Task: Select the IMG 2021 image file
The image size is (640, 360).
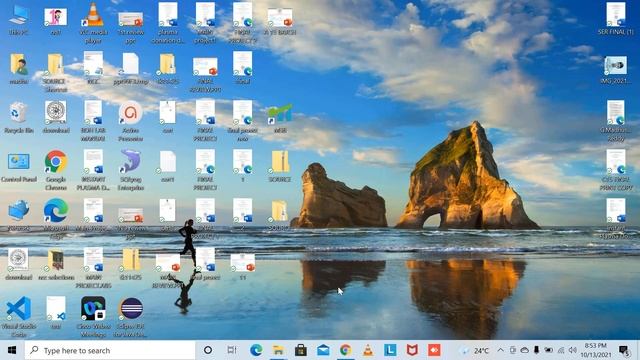Action: [x=616, y=69]
